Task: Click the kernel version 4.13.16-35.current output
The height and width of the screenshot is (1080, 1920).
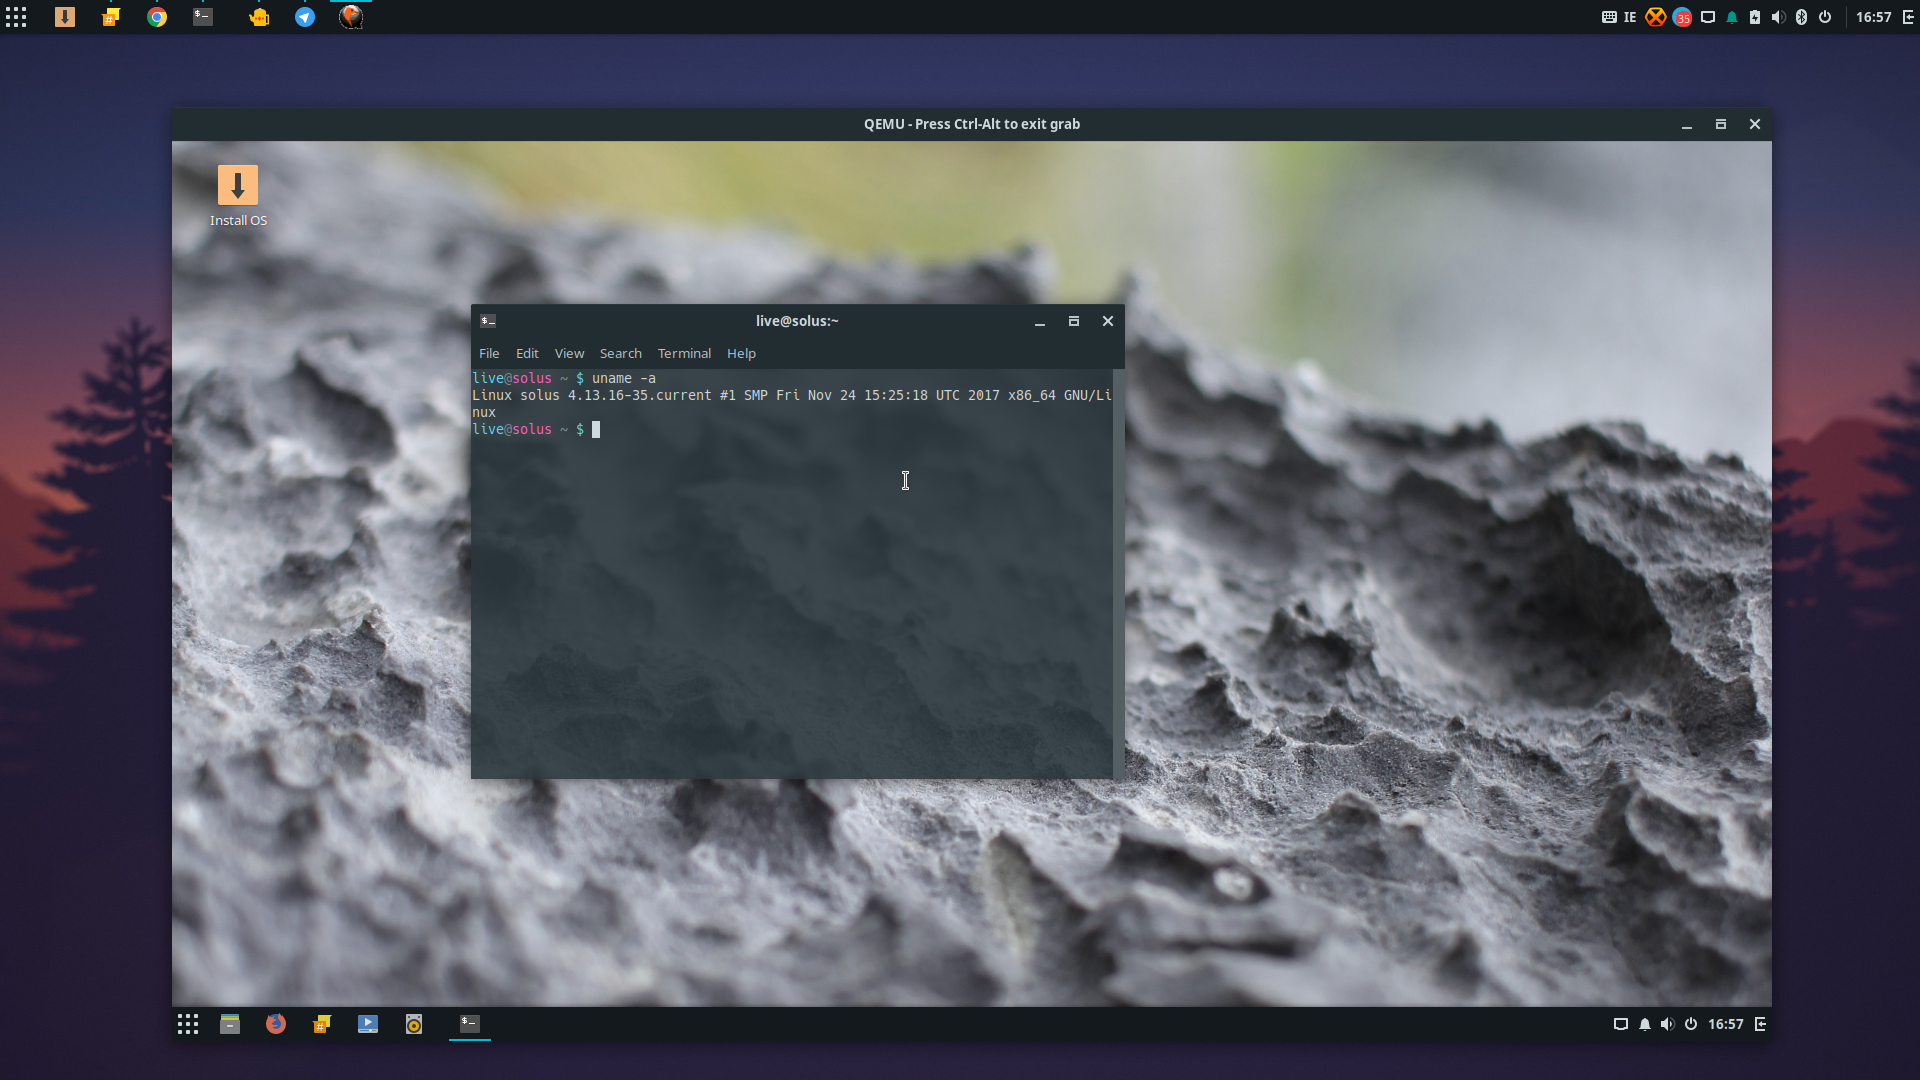Action: (x=640, y=395)
